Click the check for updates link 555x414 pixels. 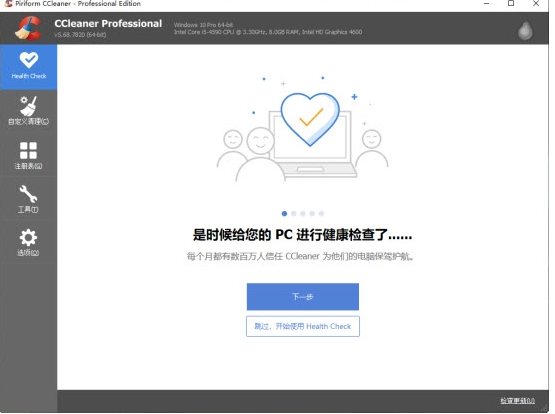(517, 401)
